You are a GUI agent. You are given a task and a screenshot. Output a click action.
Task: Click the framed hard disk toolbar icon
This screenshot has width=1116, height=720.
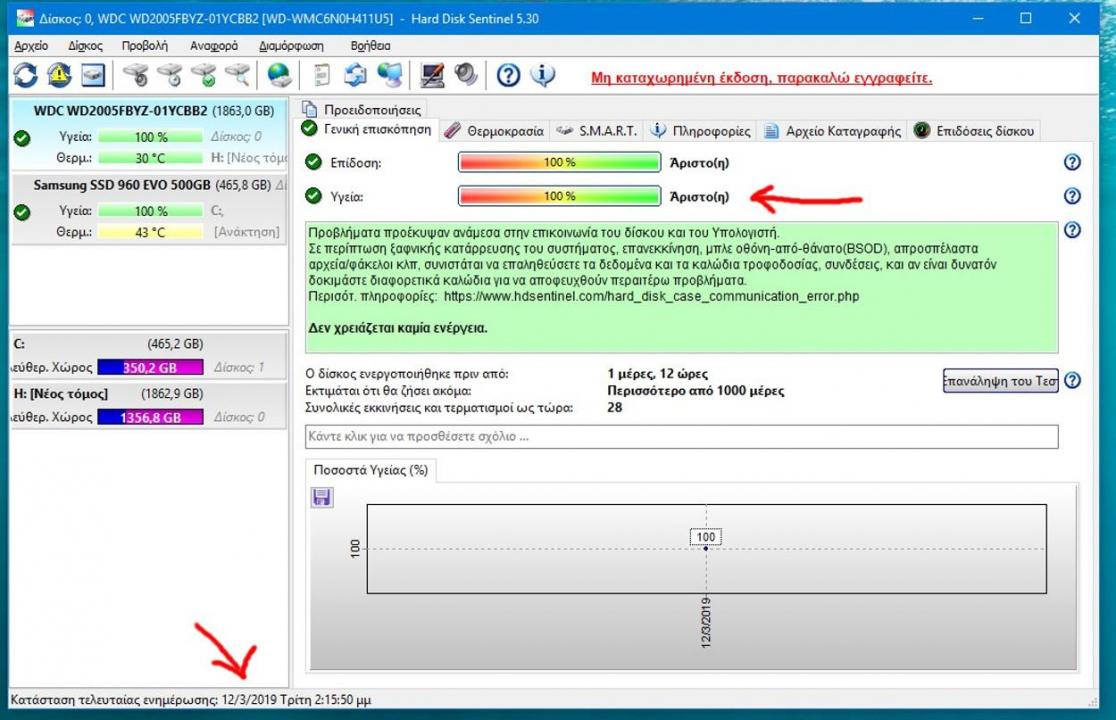pos(93,75)
